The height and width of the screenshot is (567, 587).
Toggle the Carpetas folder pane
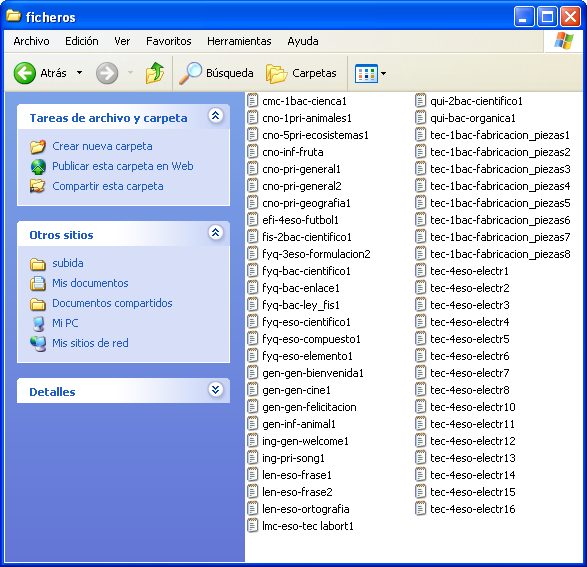coord(301,73)
